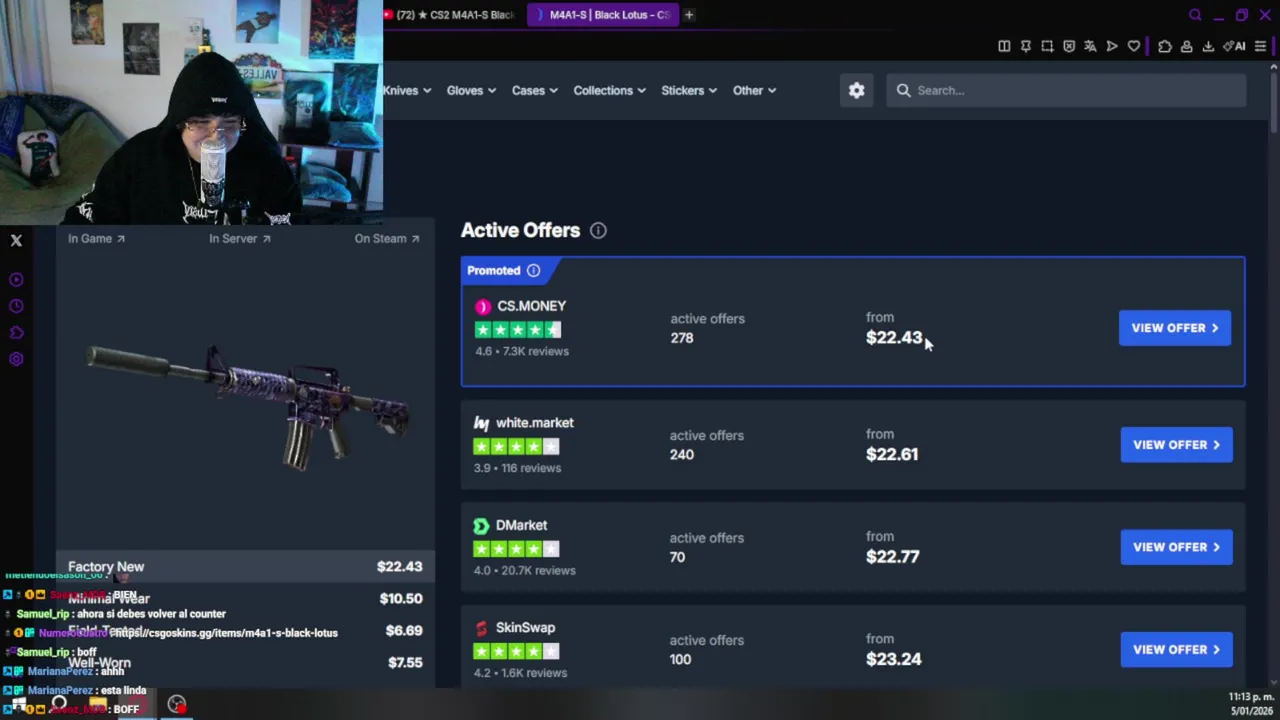Open the In Server link

240,239
